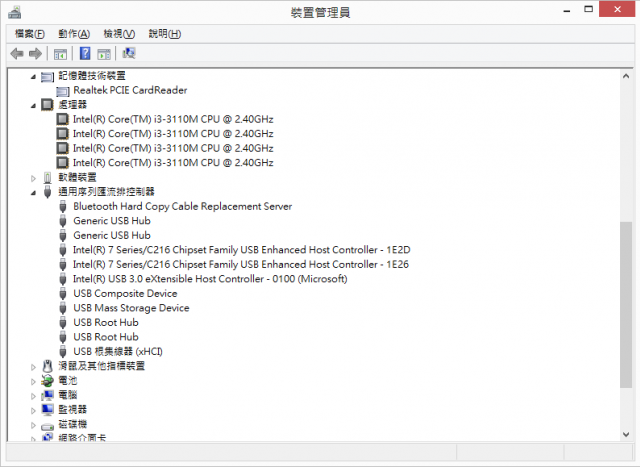Click the USB 根集線器 (xHCI) device icon
Image resolution: width=640 pixels, height=467 pixels.
63,352
